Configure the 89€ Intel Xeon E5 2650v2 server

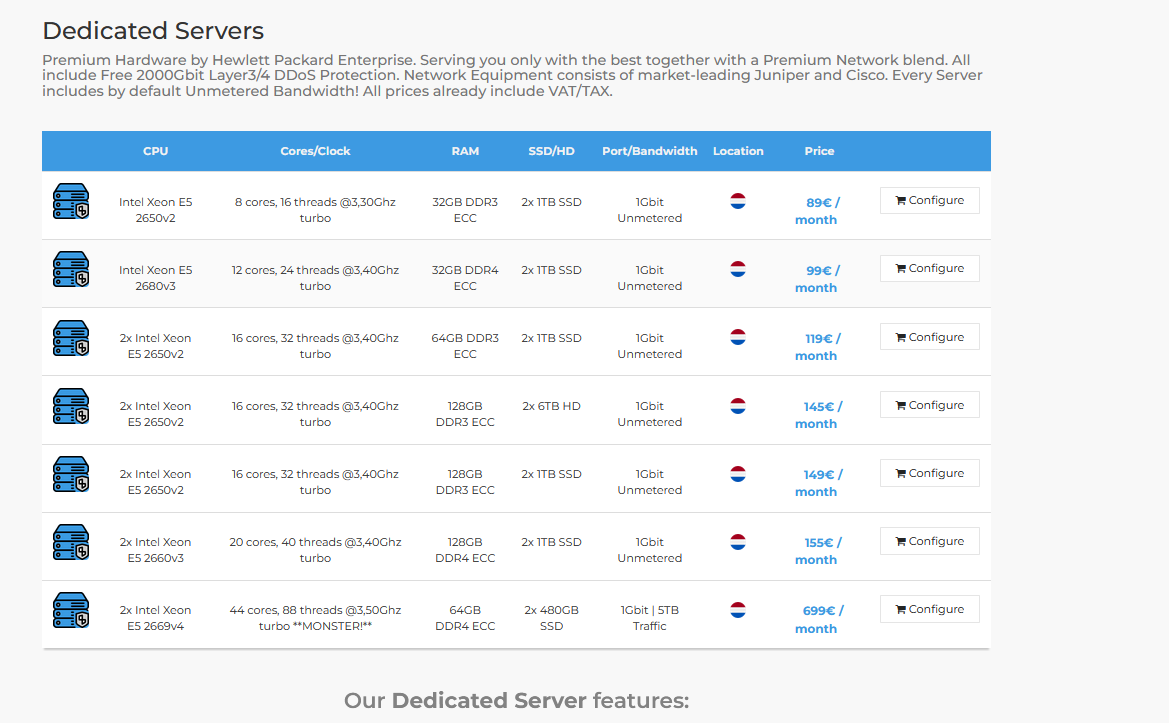tap(930, 201)
